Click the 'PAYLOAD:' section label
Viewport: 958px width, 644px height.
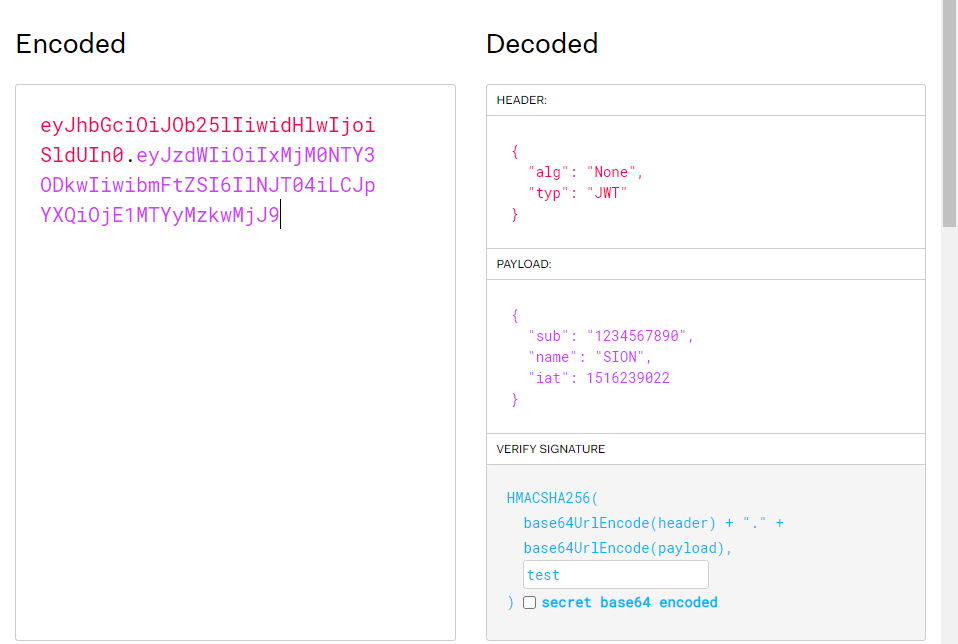(524, 264)
